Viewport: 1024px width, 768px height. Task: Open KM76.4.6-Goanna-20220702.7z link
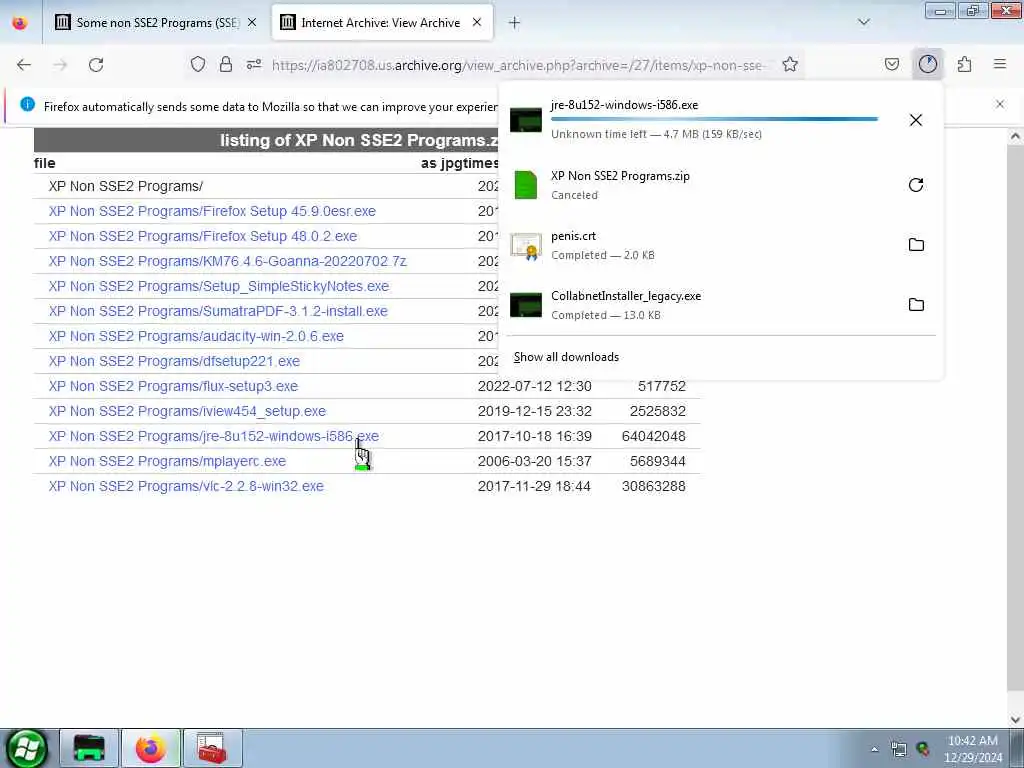(x=227, y=261)
